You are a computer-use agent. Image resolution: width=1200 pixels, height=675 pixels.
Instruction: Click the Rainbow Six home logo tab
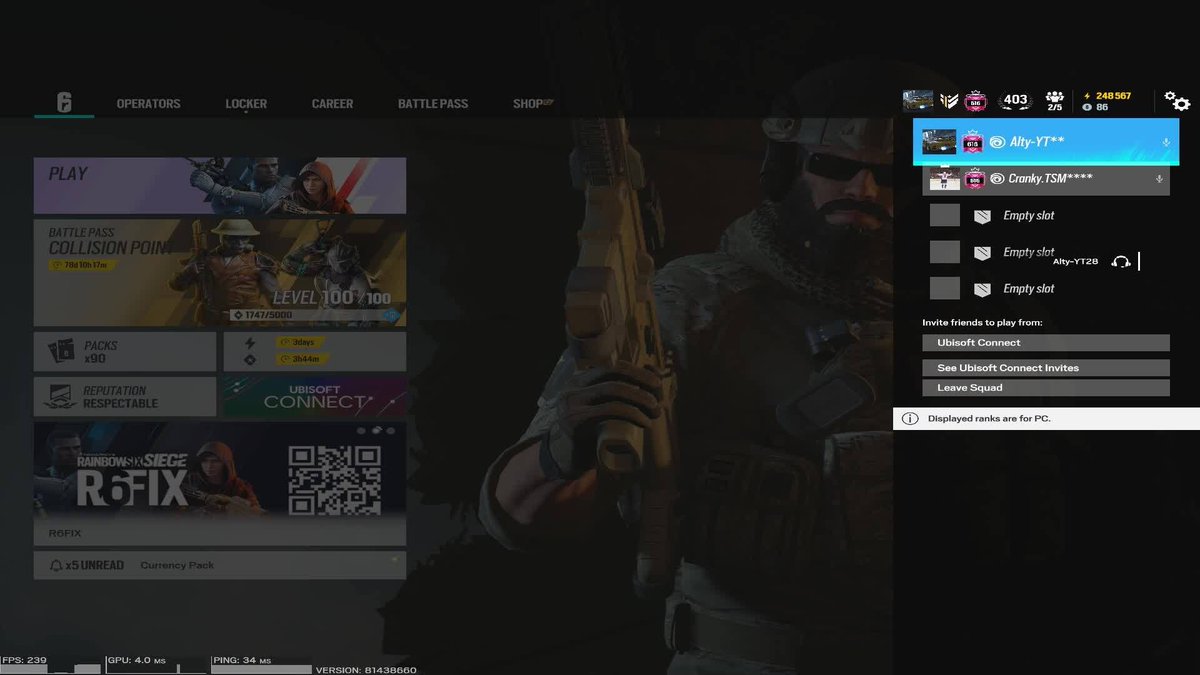click(x=64, y=103)
